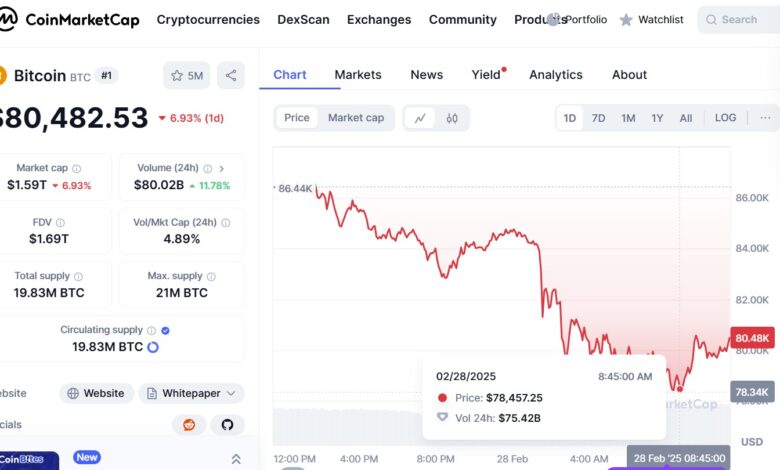Open the chart more options ellipsis menu
The height and width of the screenshot is (470, 780).
pos(765,118)
